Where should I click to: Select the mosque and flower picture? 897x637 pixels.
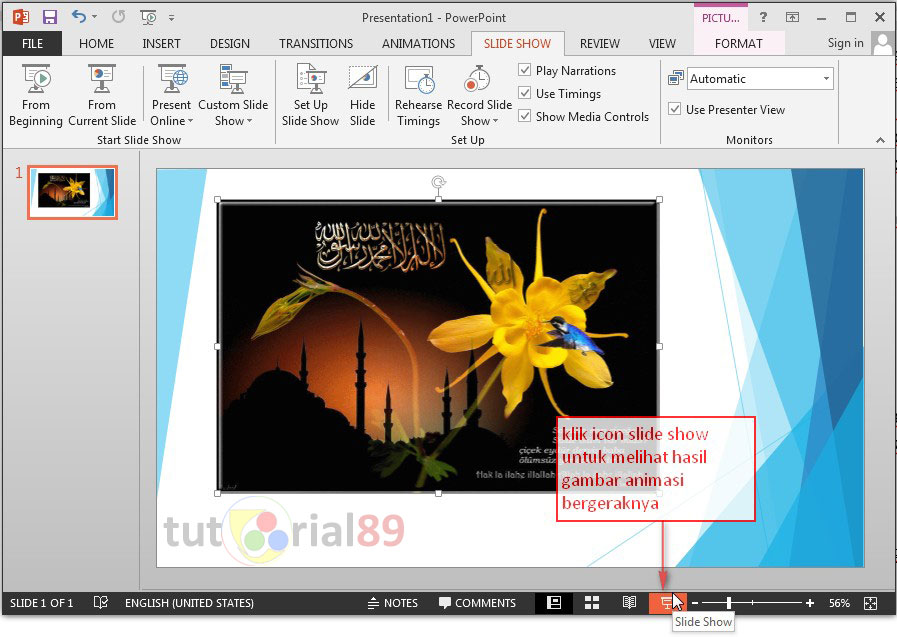pos(438,347)
